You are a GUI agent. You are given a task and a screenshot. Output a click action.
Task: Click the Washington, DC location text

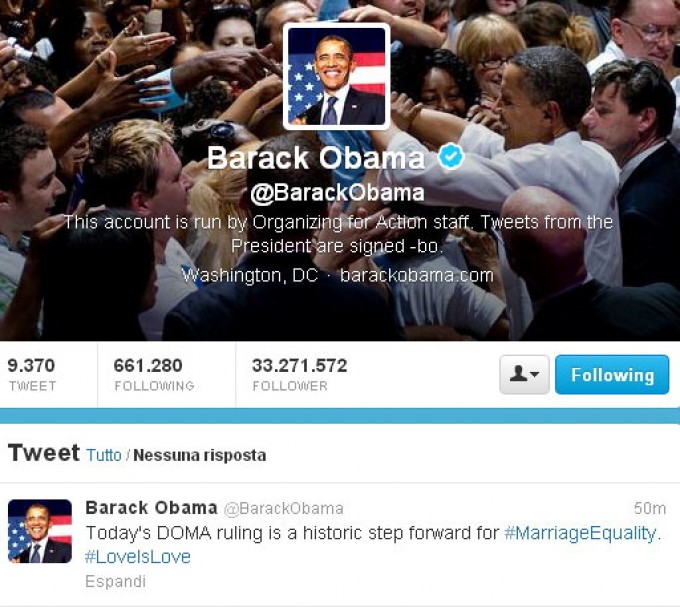coord(249,275)
